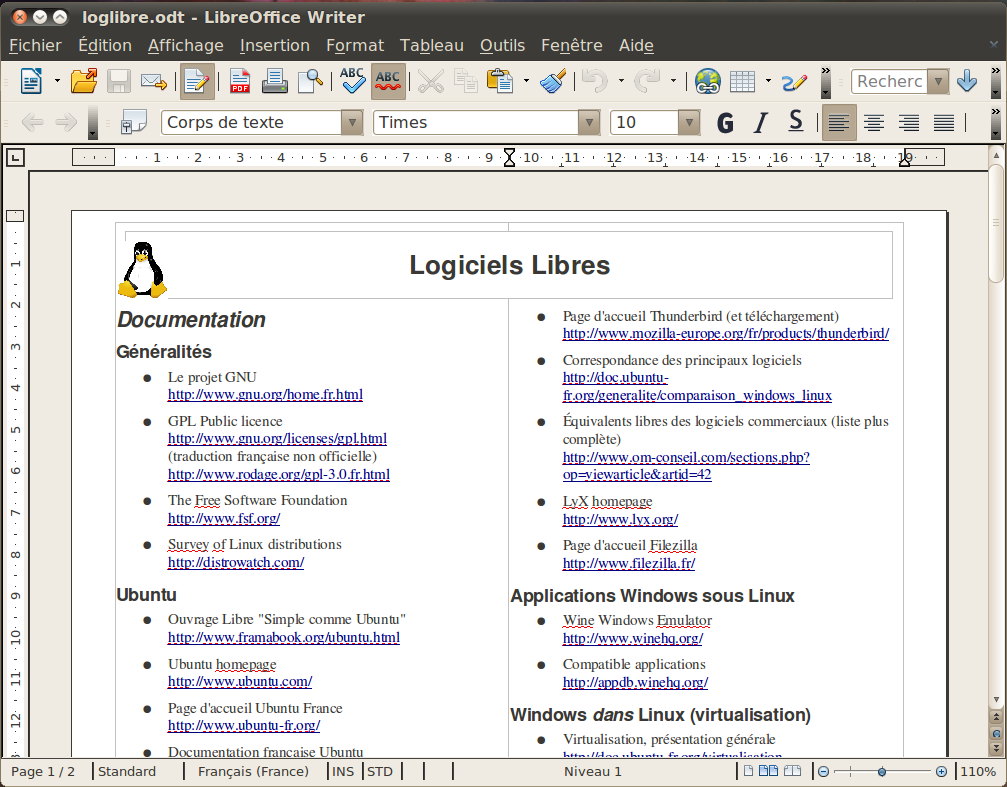Expand the Corps de texte style dropdown
The width and height of the screenshot is (1007, 787).
coord(351,122)
